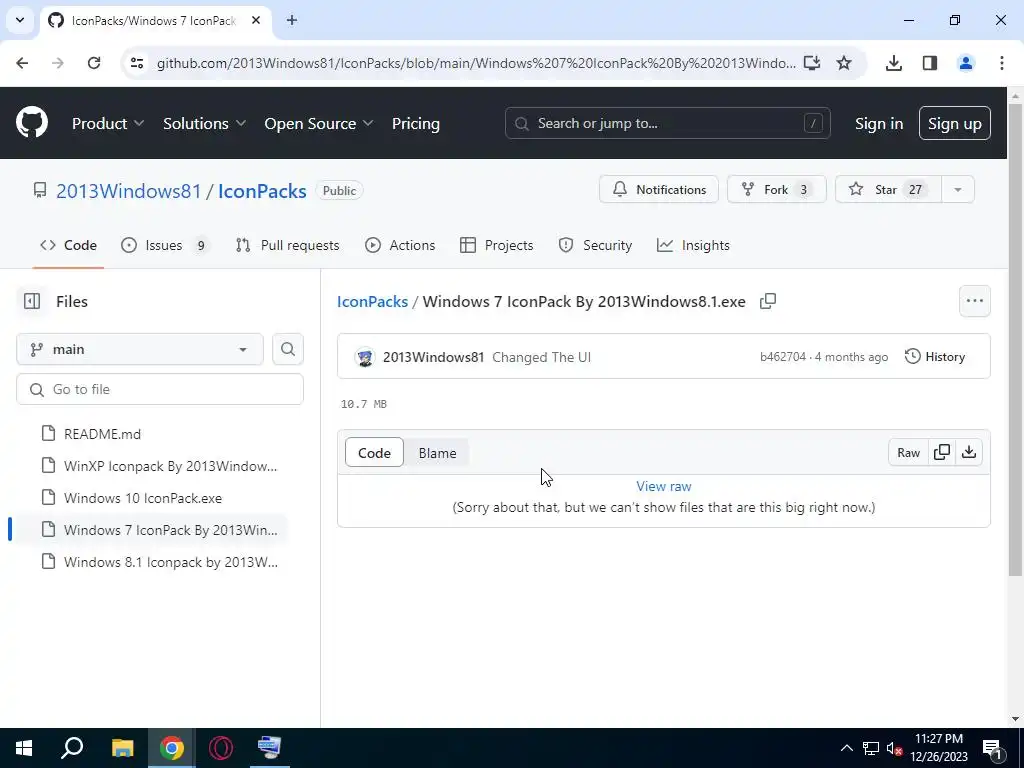Viewport: 1024px width, 768px height.
Task: Open the IconPacks breadcrumb link
Action: click(x=372, y=302)
